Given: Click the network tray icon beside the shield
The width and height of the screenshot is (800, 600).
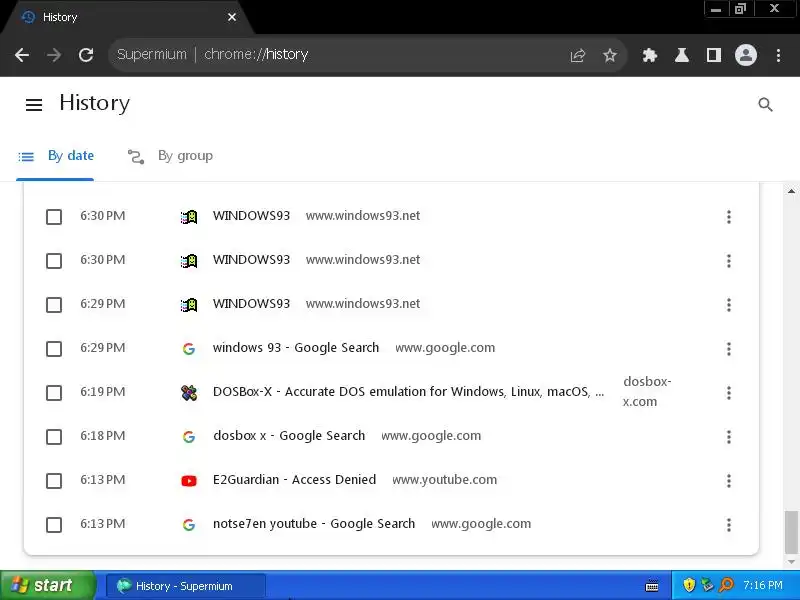Looking at the screenshot, I should tap(707, 585).
